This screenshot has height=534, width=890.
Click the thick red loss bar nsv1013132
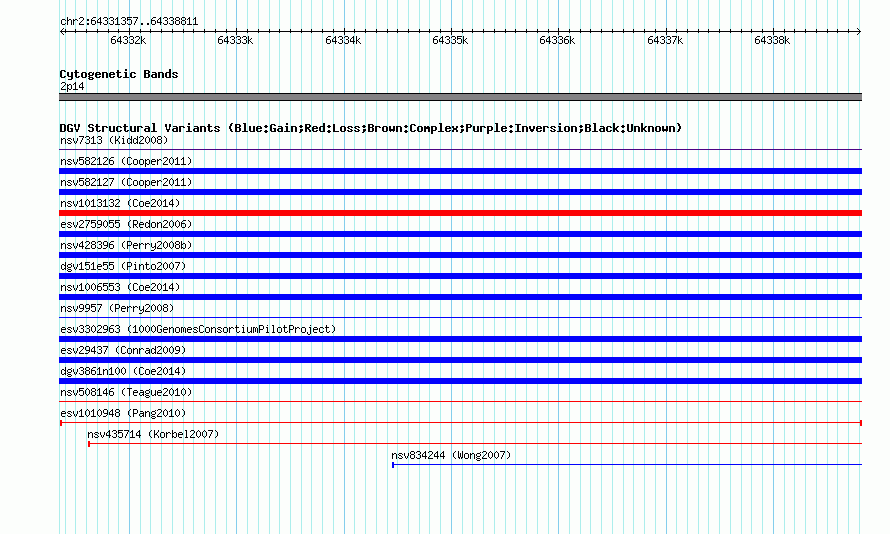(460, 213)
